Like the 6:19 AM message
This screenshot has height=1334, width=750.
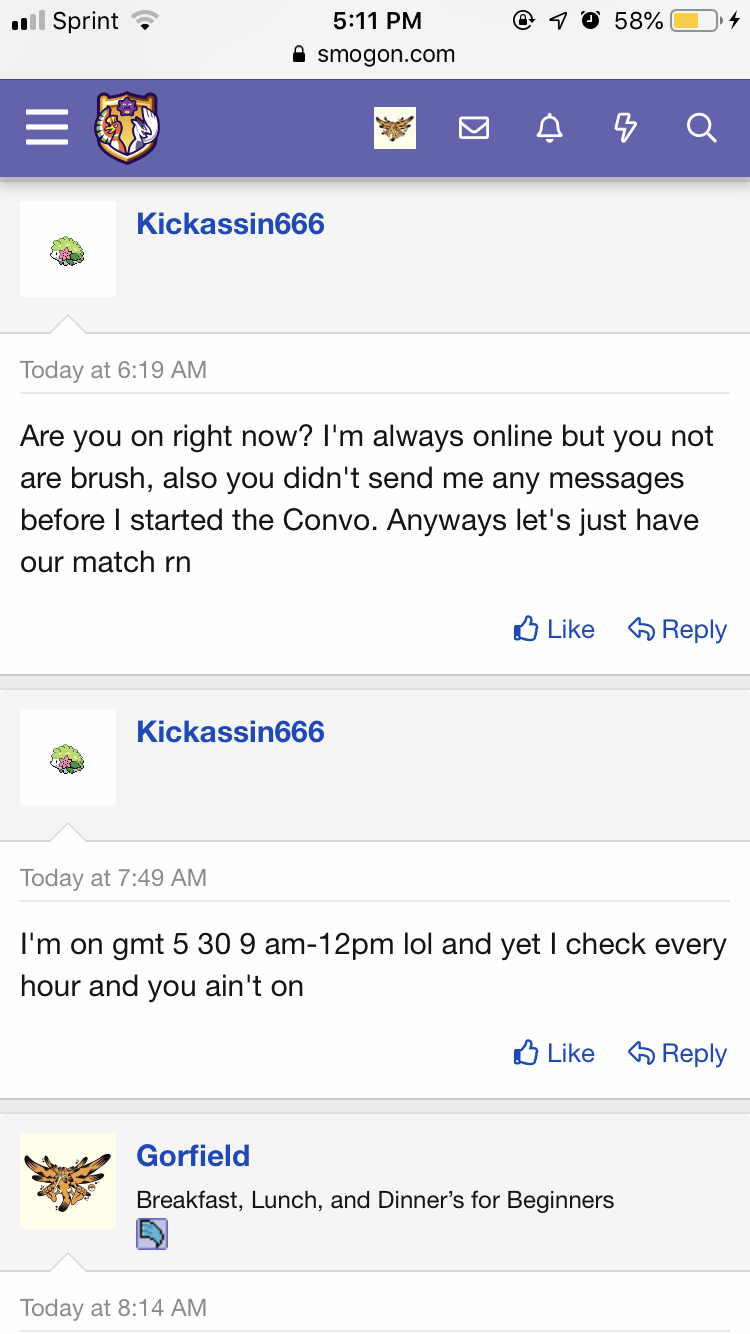[x=554, y=629]
